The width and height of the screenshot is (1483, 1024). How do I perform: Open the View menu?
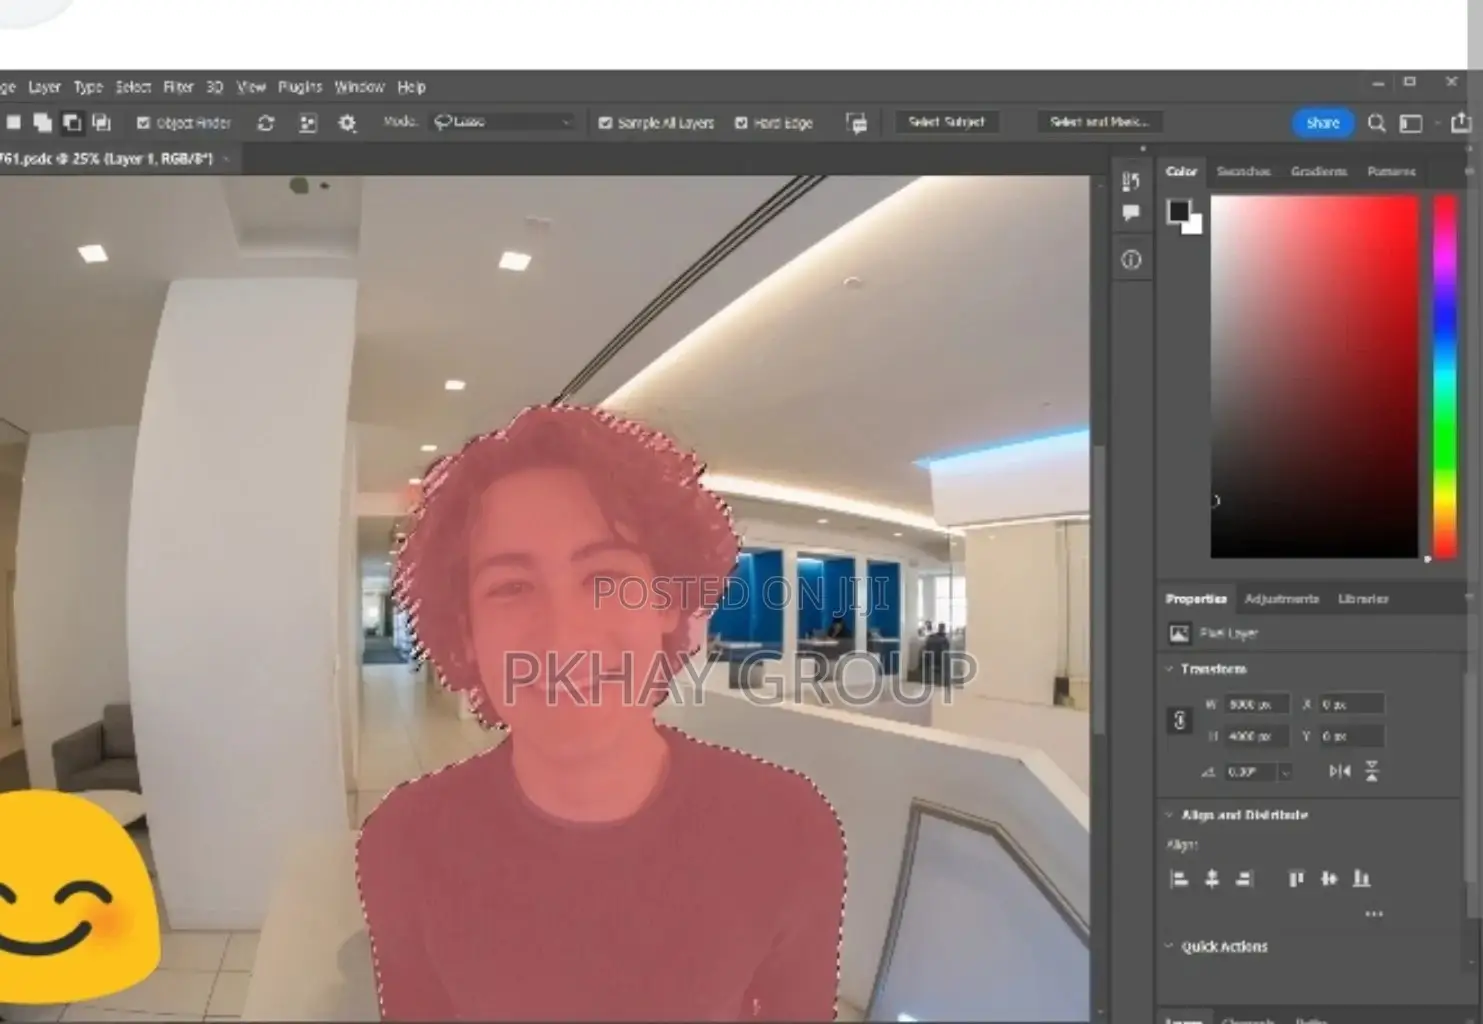coord(251,87)
